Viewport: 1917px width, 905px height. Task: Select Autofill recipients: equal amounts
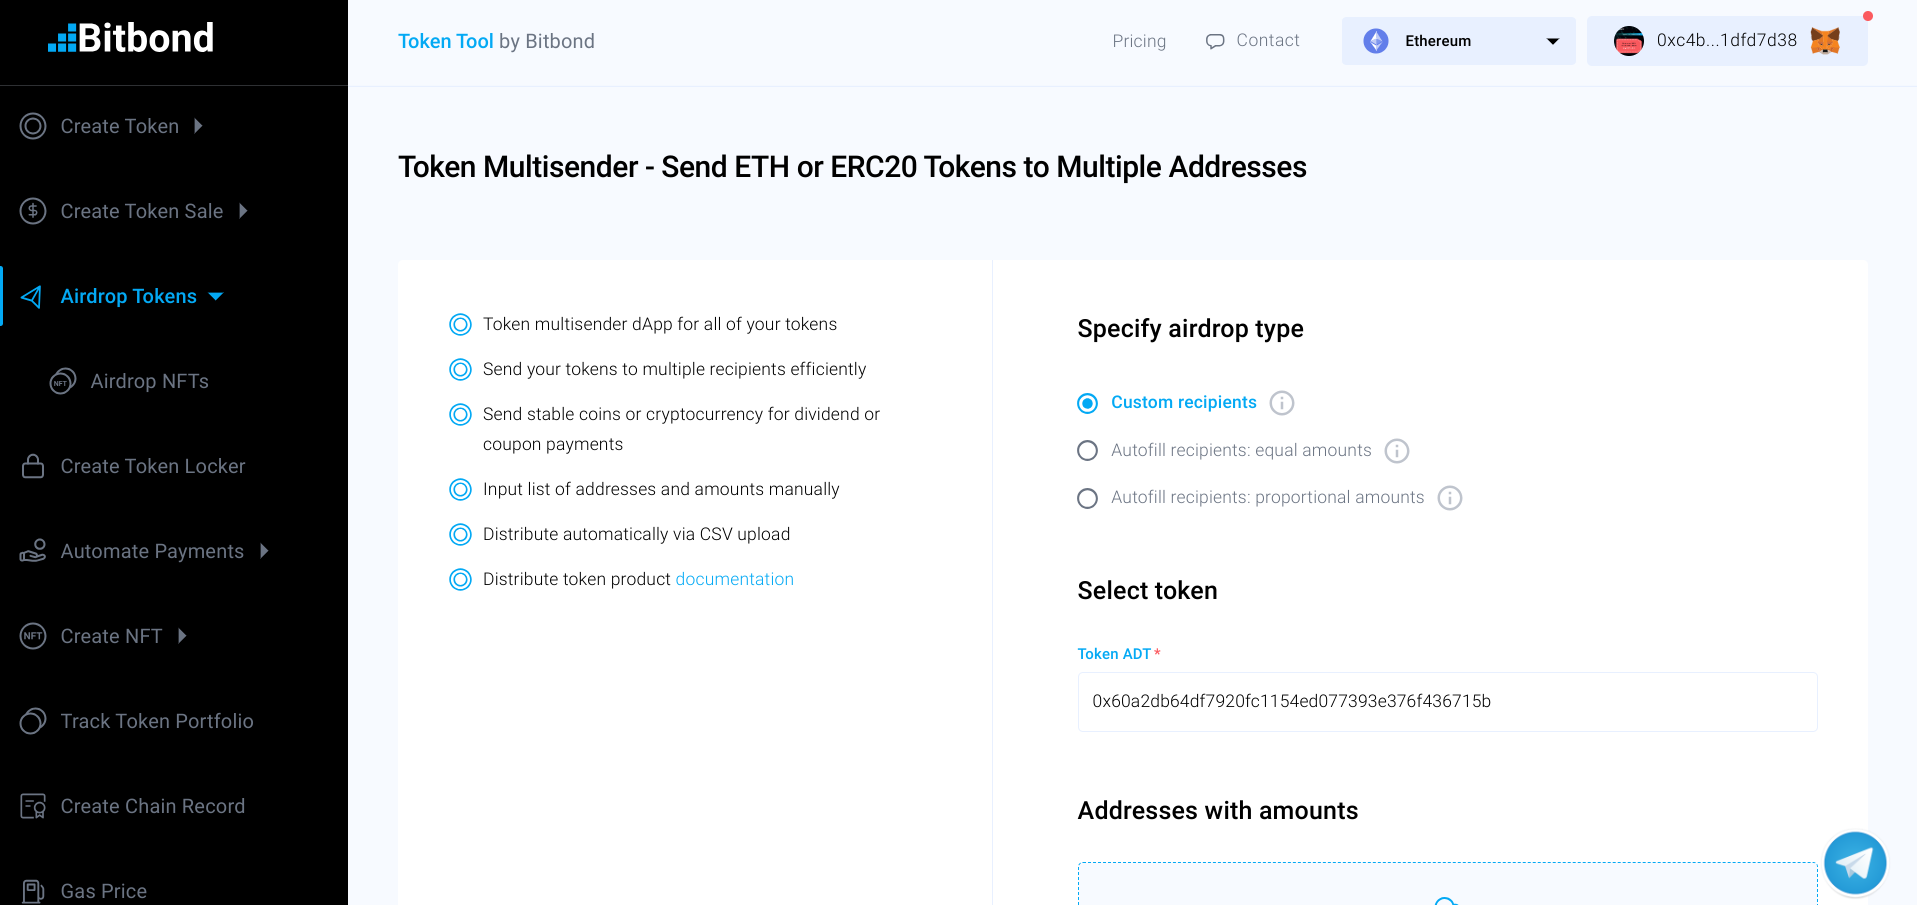point(1088,451)
